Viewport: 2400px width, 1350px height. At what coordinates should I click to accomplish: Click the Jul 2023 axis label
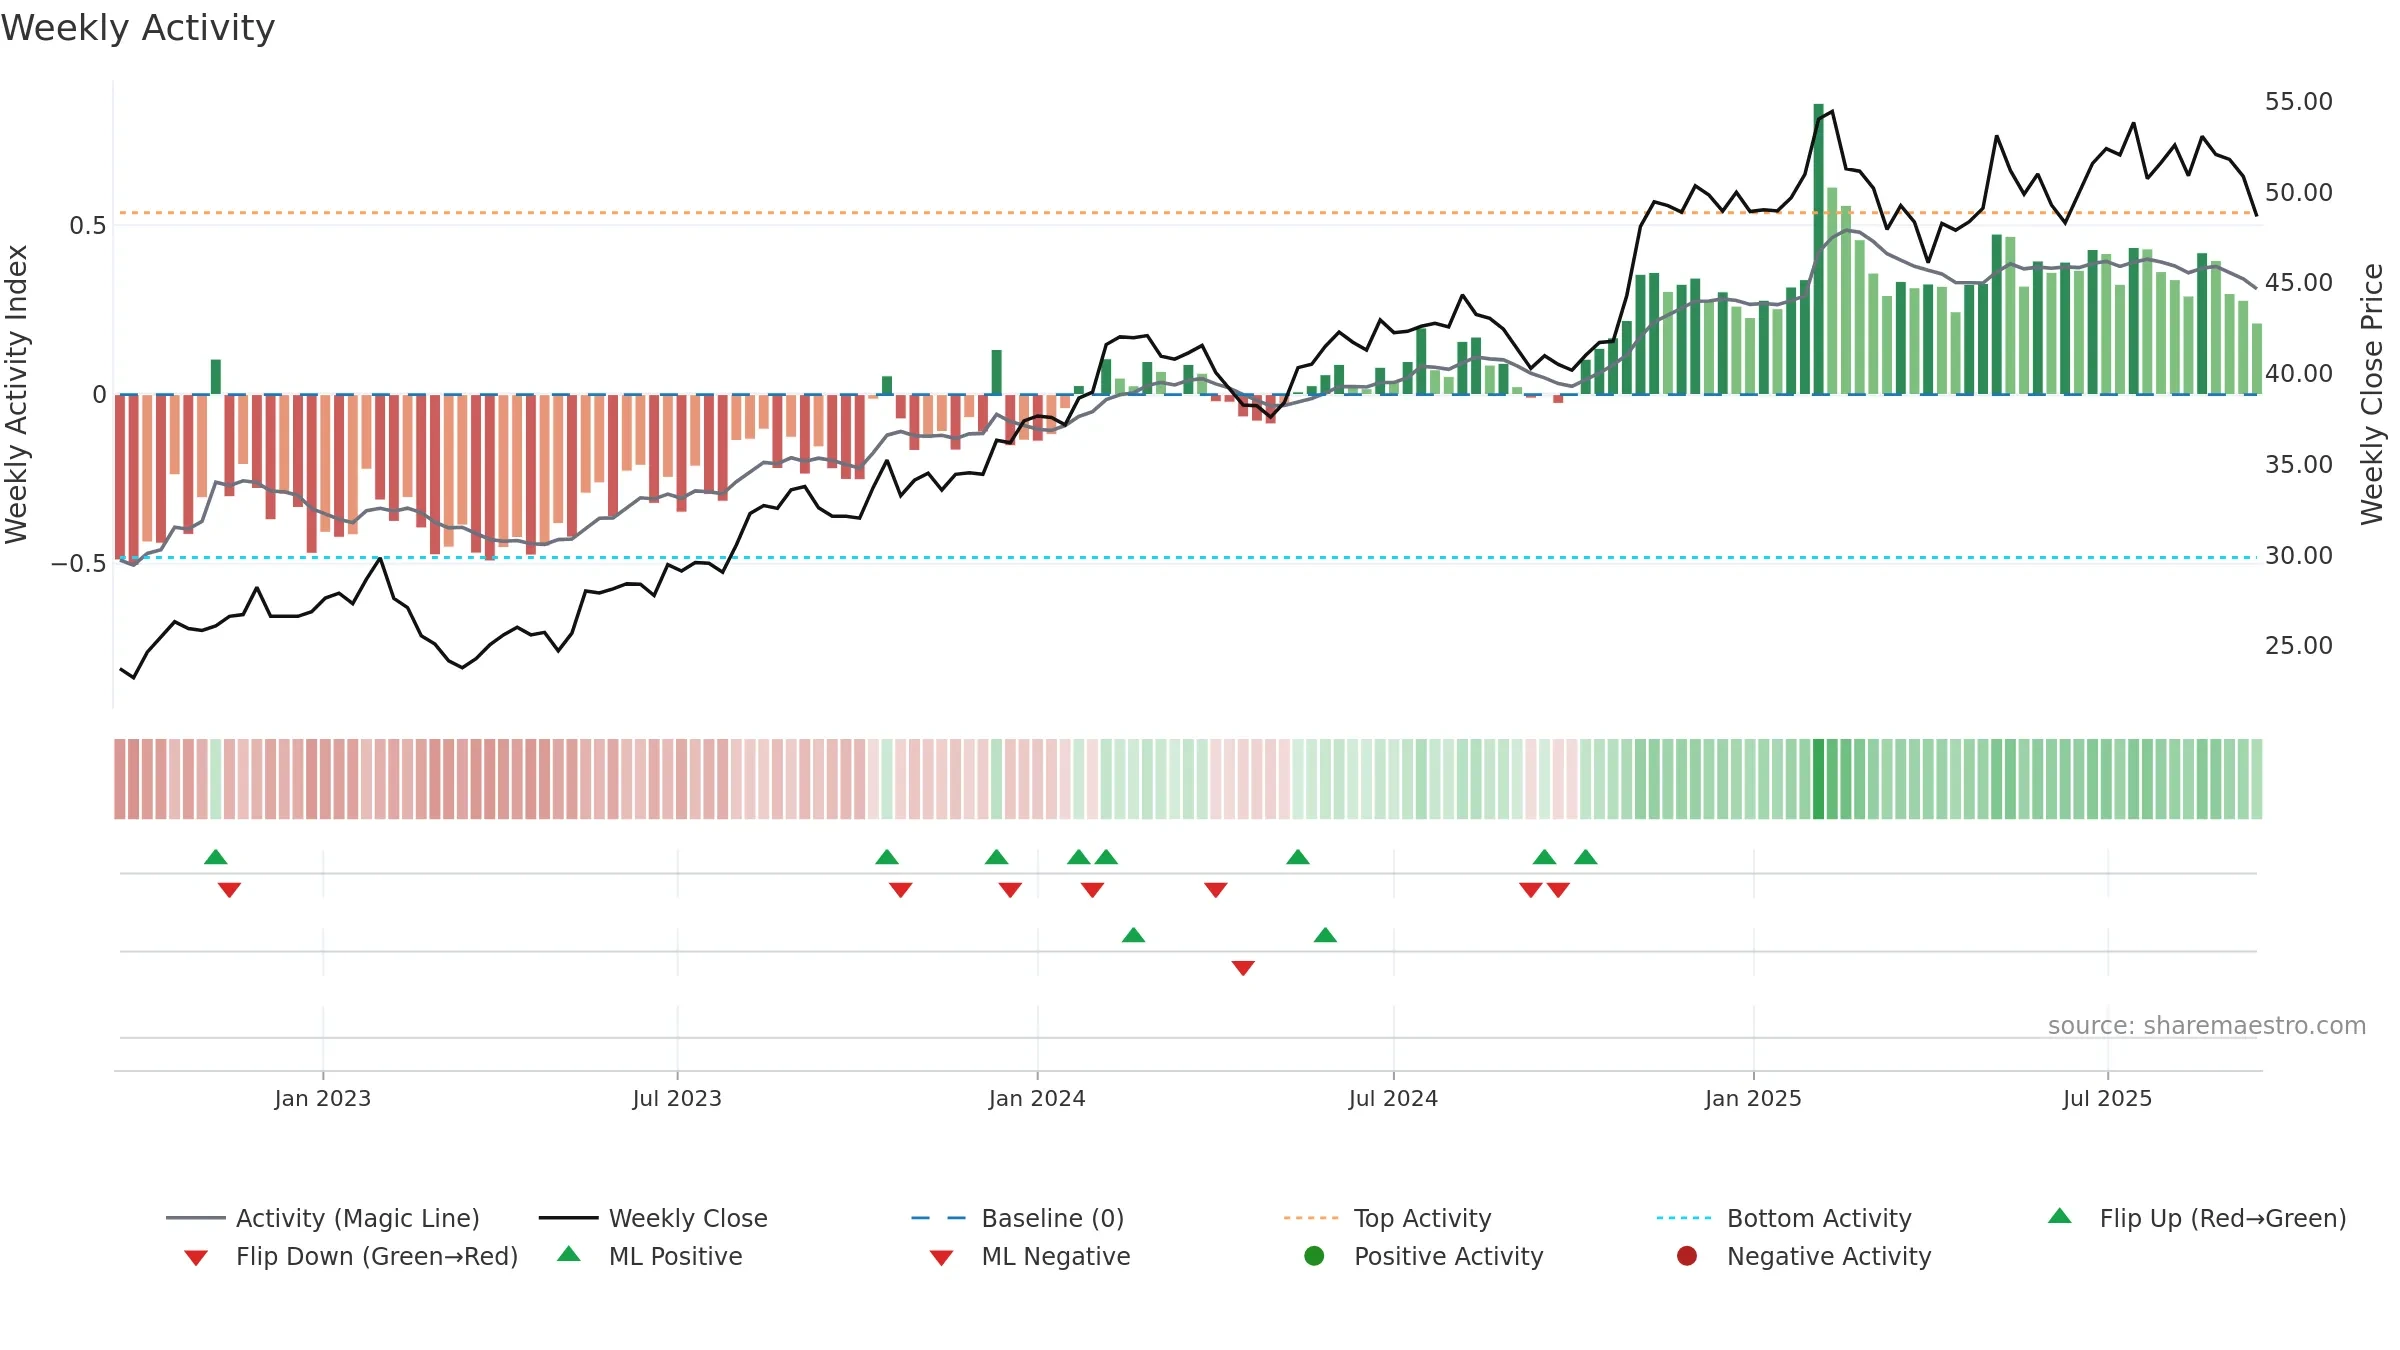pos(677,1099)
